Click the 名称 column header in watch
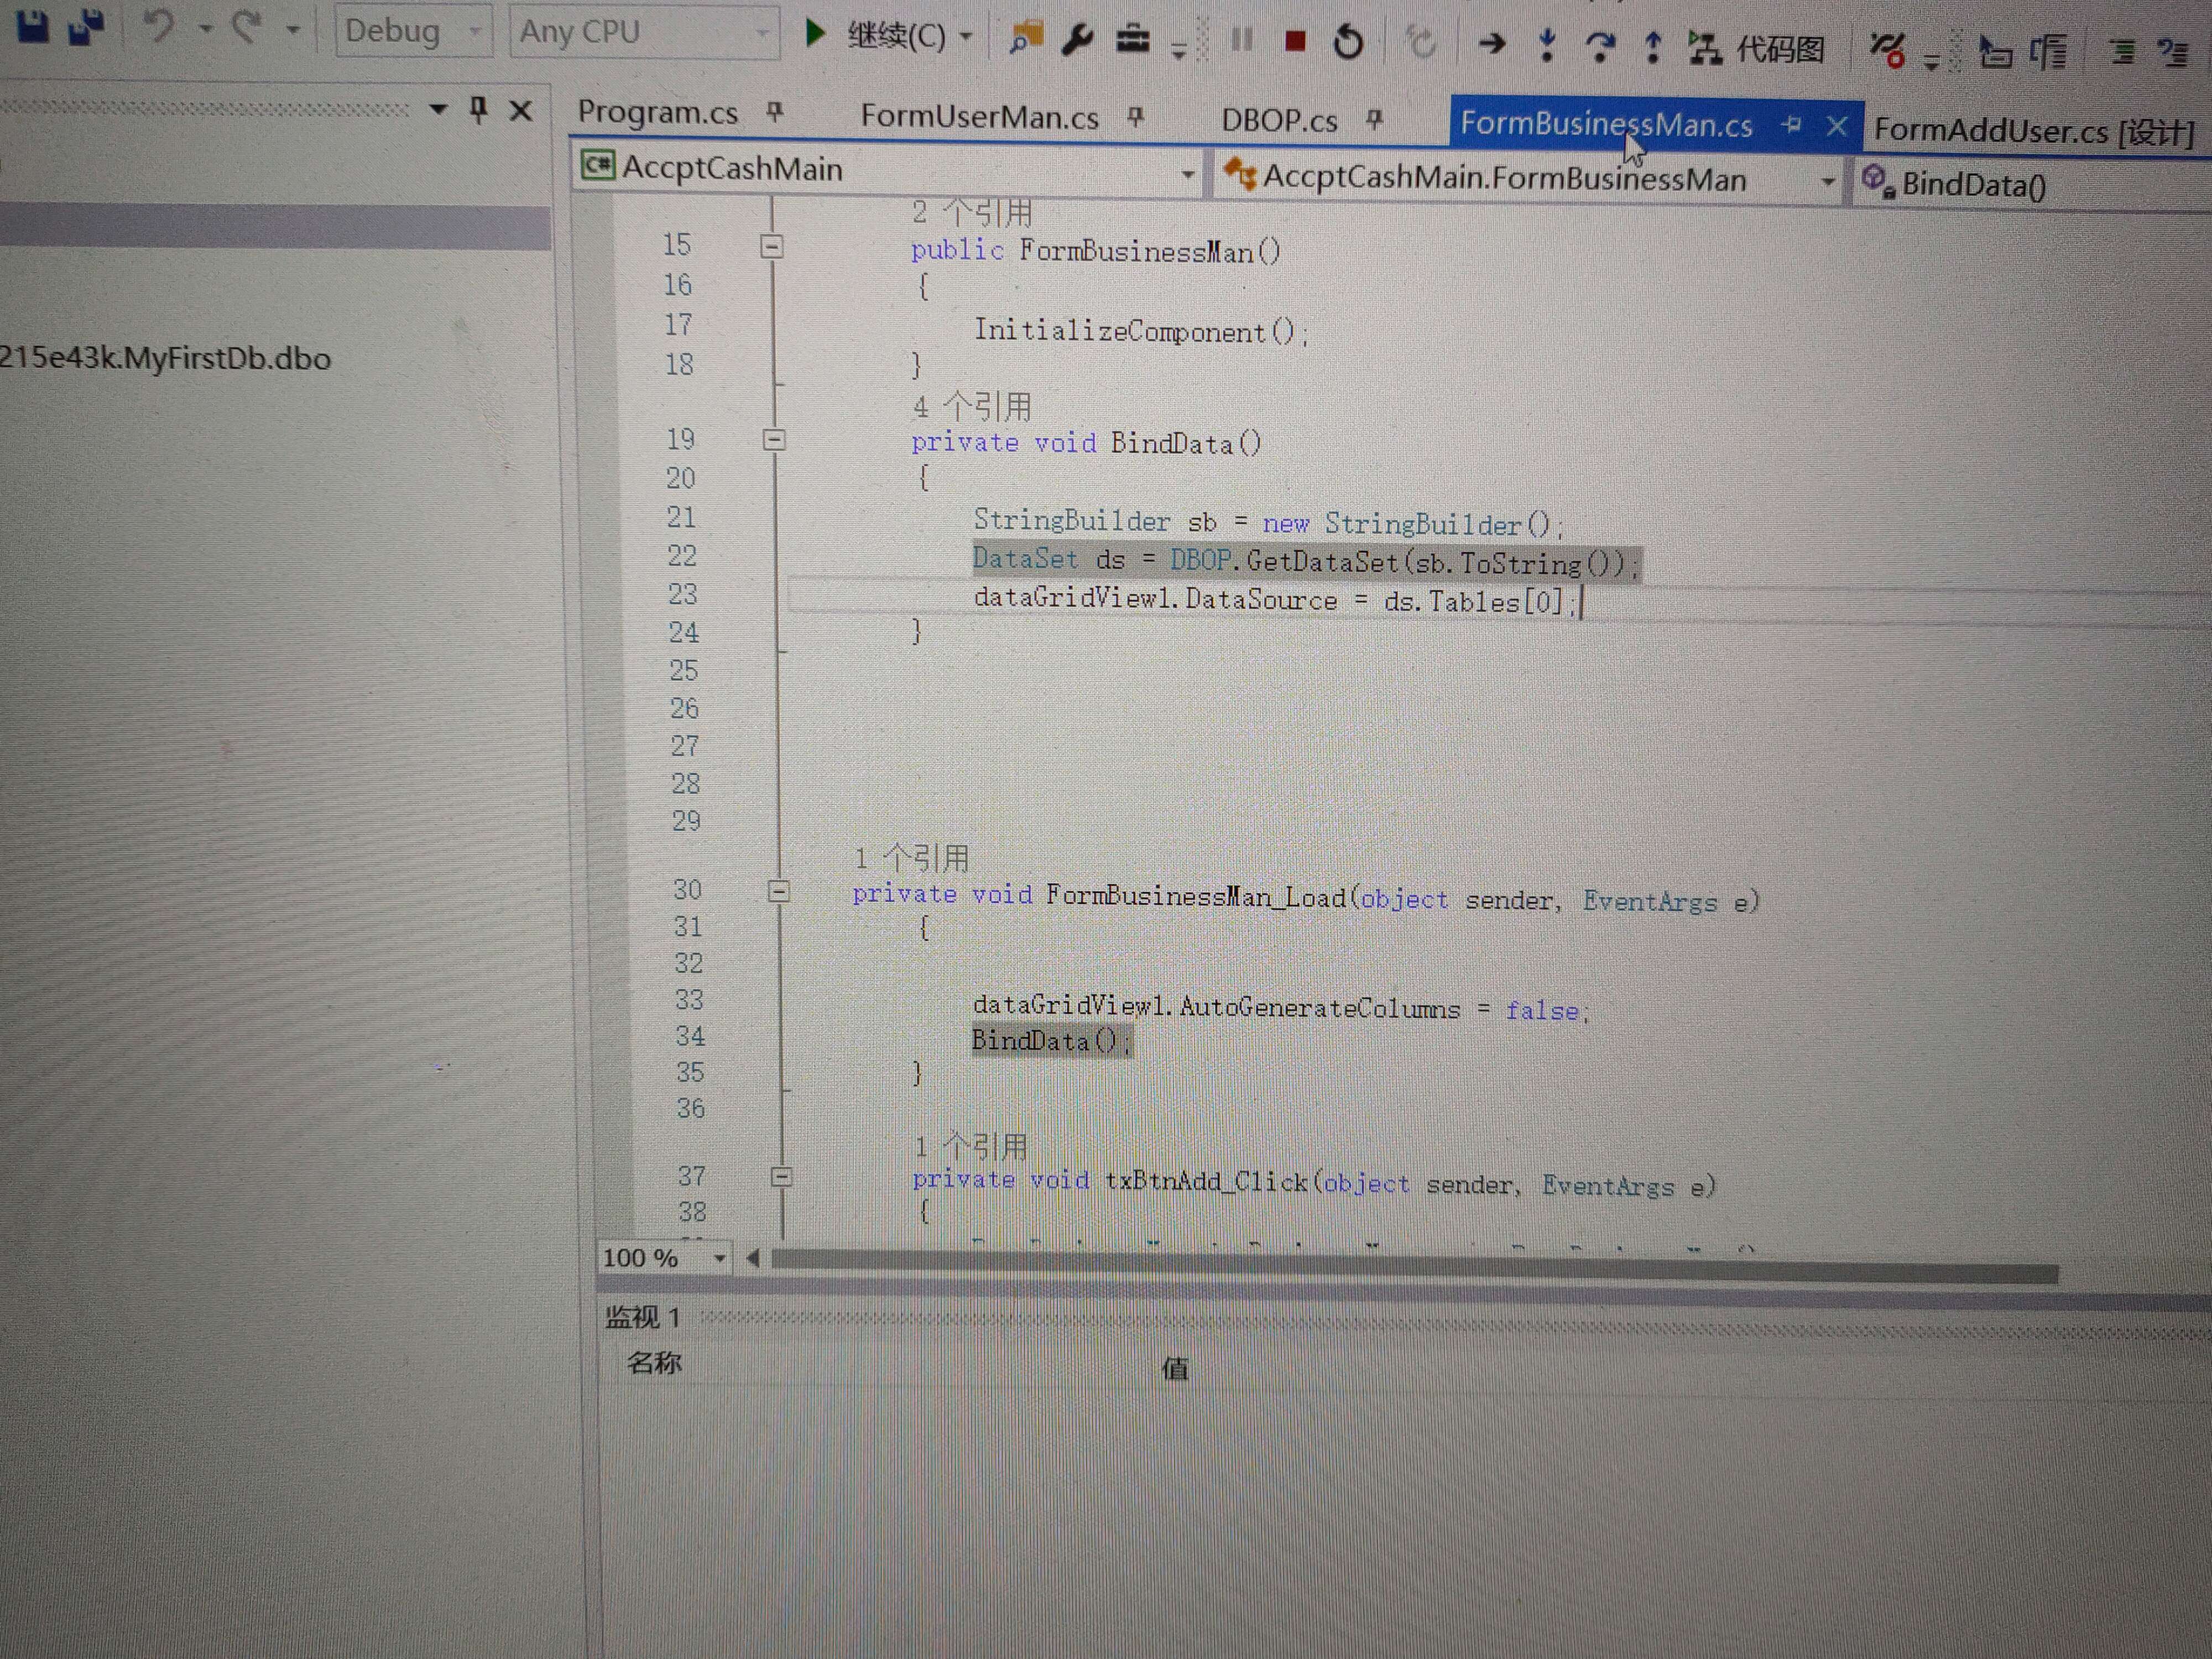Image resolution: width=2212 pixels, height=1659 pixels. (654, 1362)
